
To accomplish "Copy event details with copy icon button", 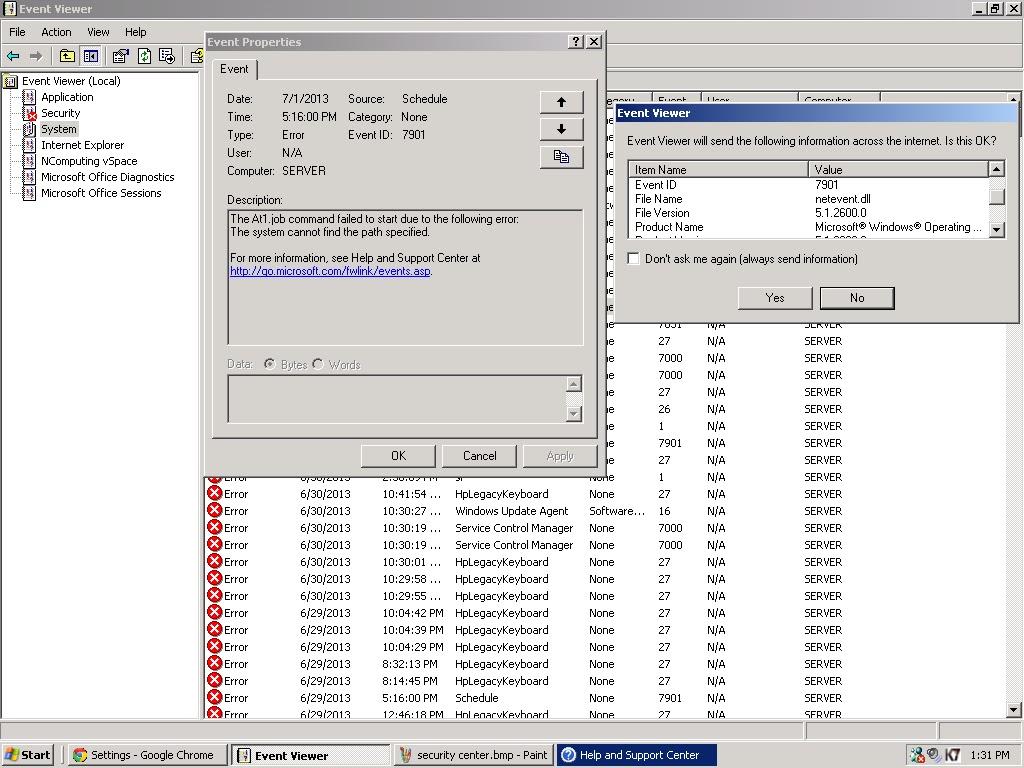I will tap(562, 157).
